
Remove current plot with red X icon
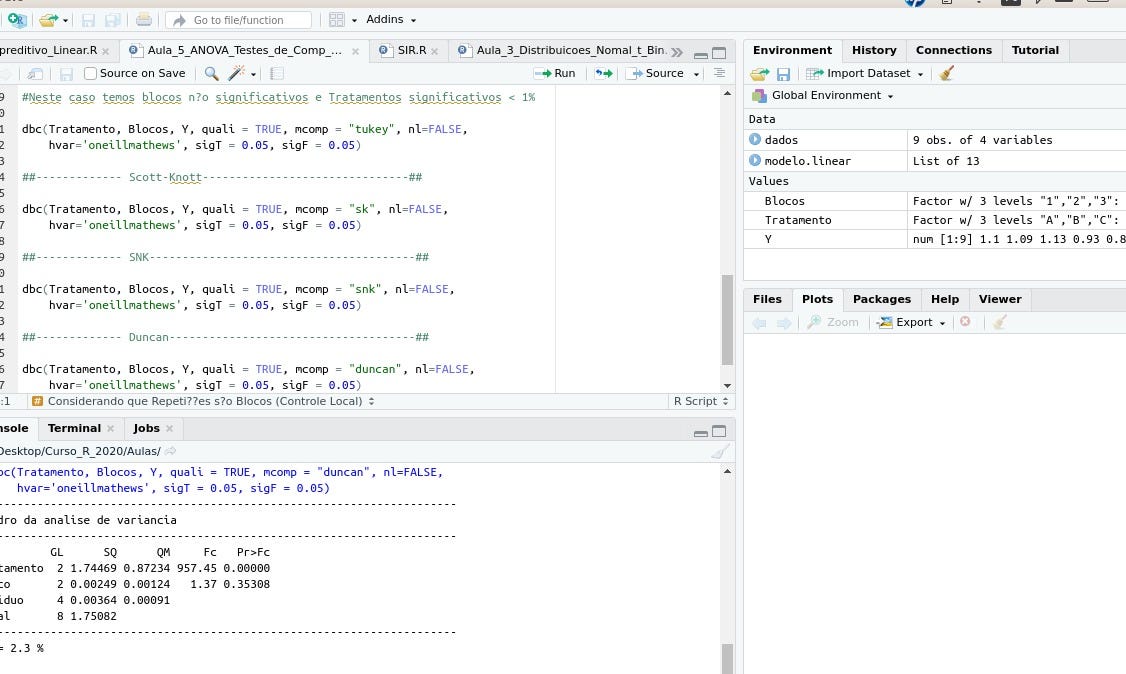click(x=965, y=322)
